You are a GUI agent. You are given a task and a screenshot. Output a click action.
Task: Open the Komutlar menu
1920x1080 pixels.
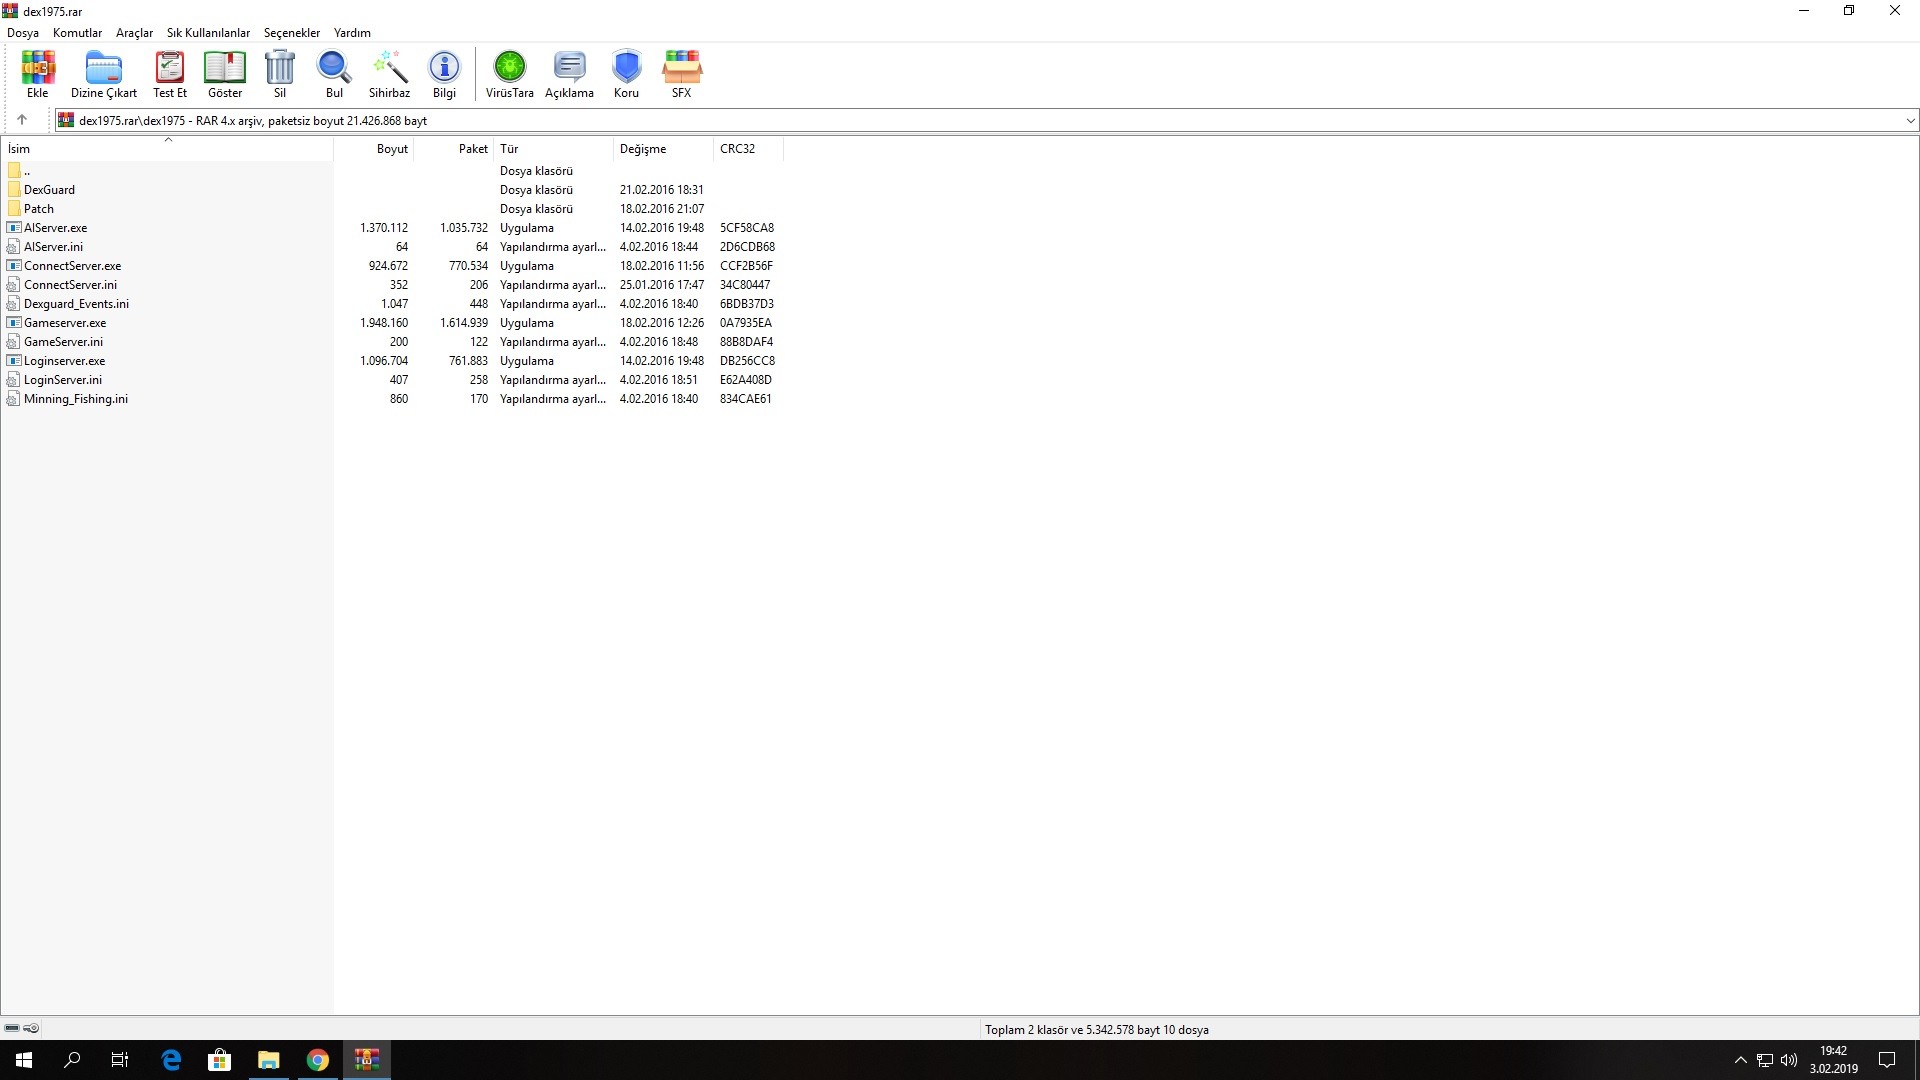pos(77,33)
